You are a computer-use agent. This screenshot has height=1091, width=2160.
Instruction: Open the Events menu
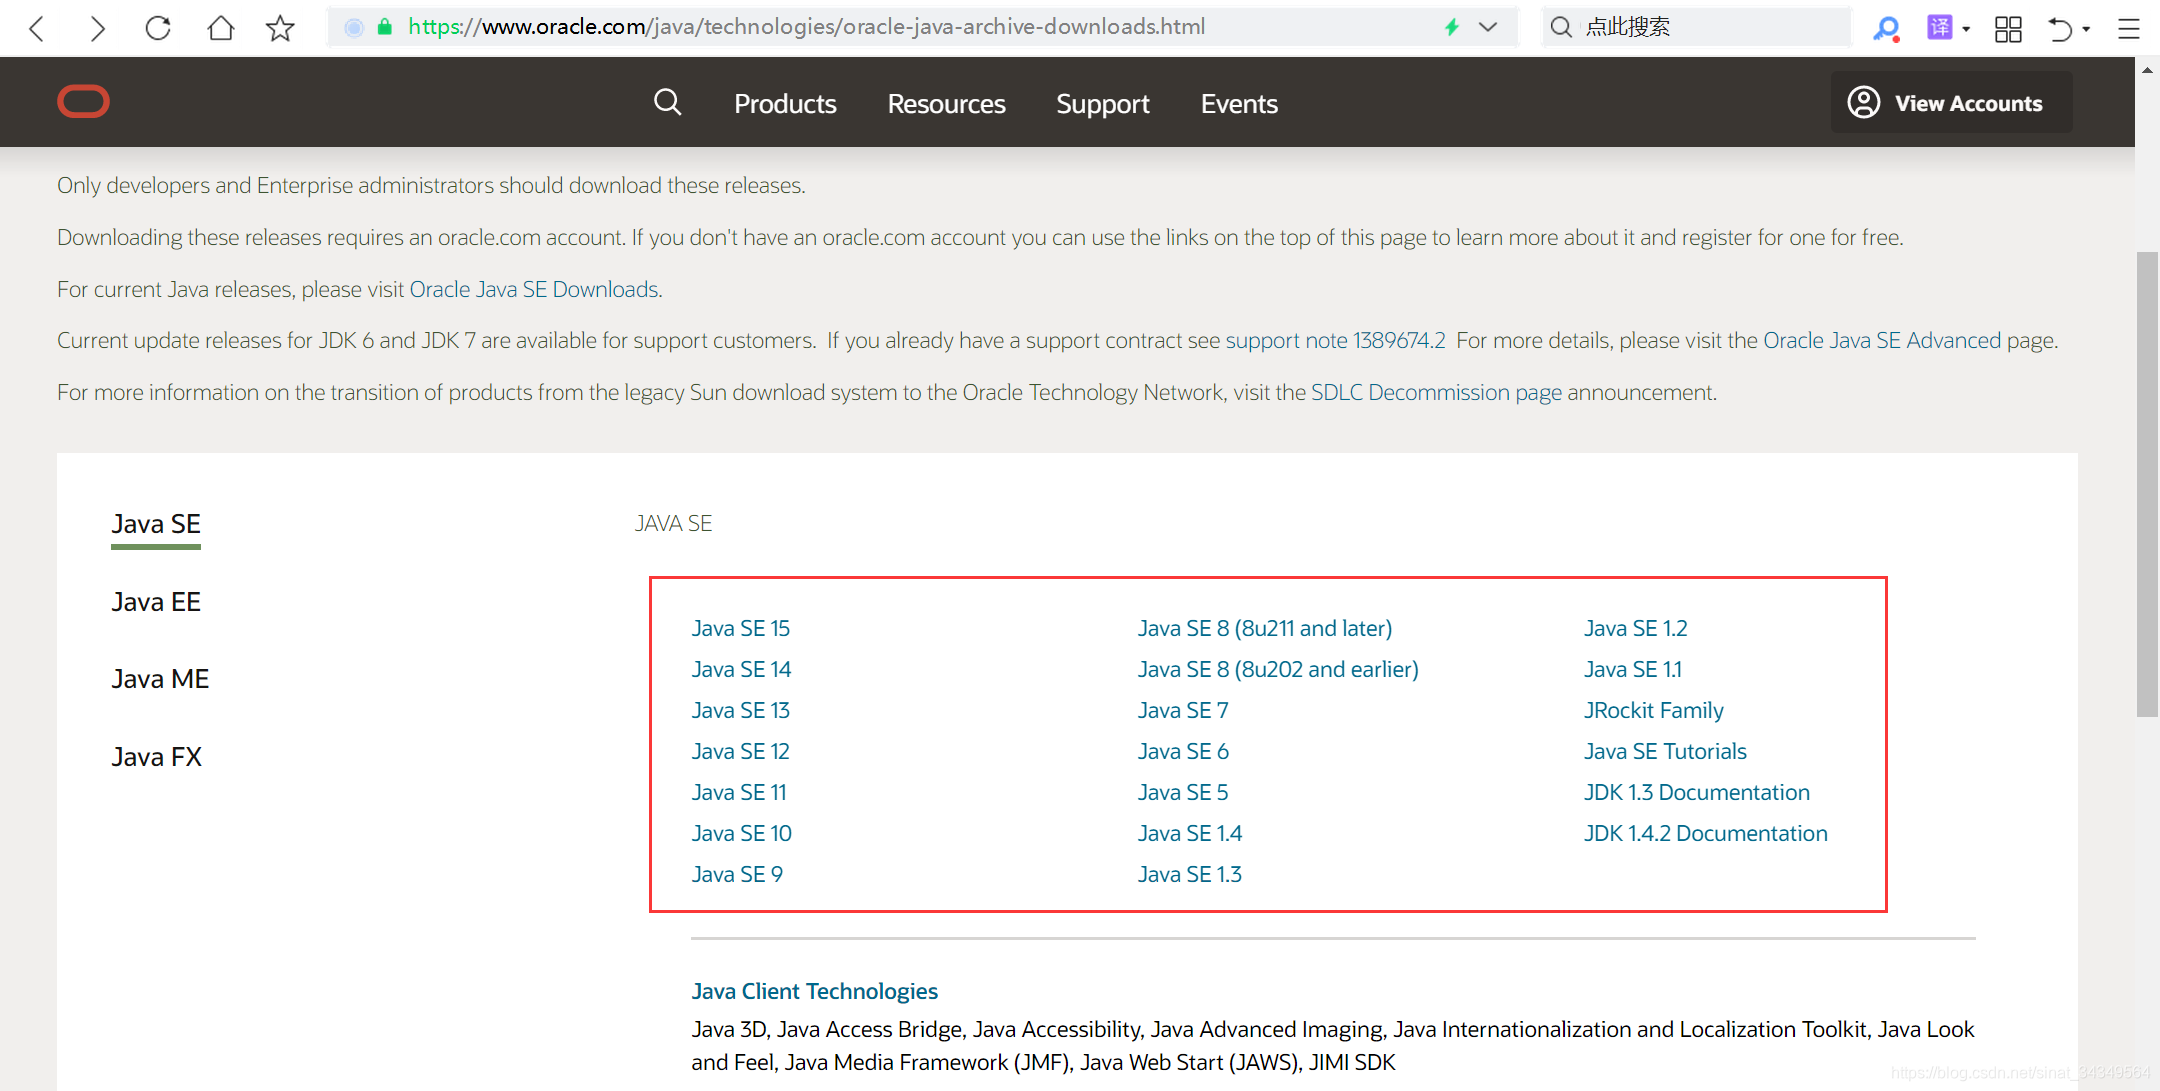[x=1239, y=104]
